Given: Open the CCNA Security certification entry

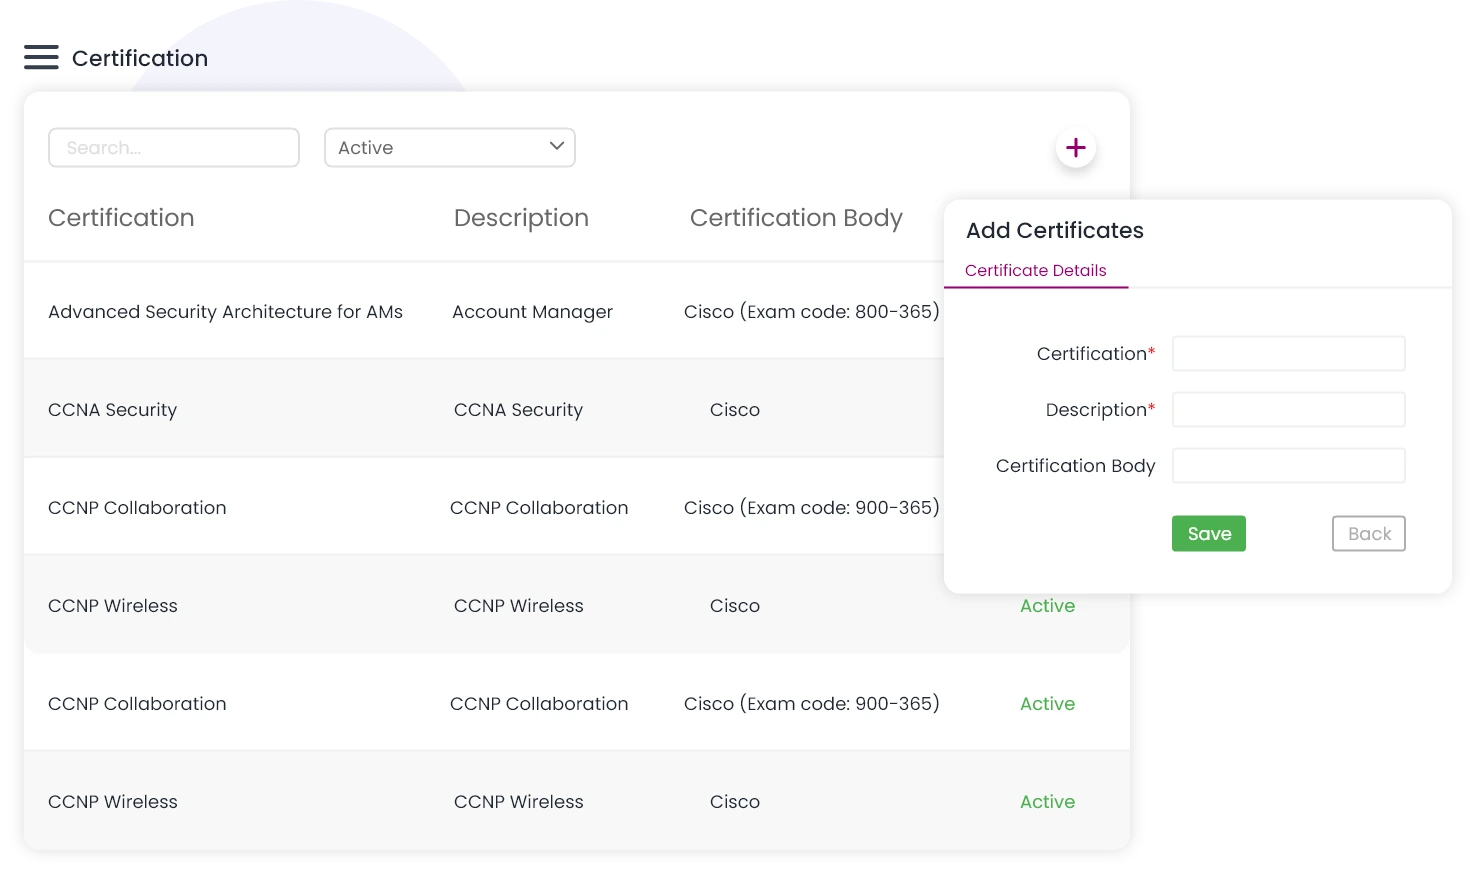Looking at the screenshot, I should [112, 410].
